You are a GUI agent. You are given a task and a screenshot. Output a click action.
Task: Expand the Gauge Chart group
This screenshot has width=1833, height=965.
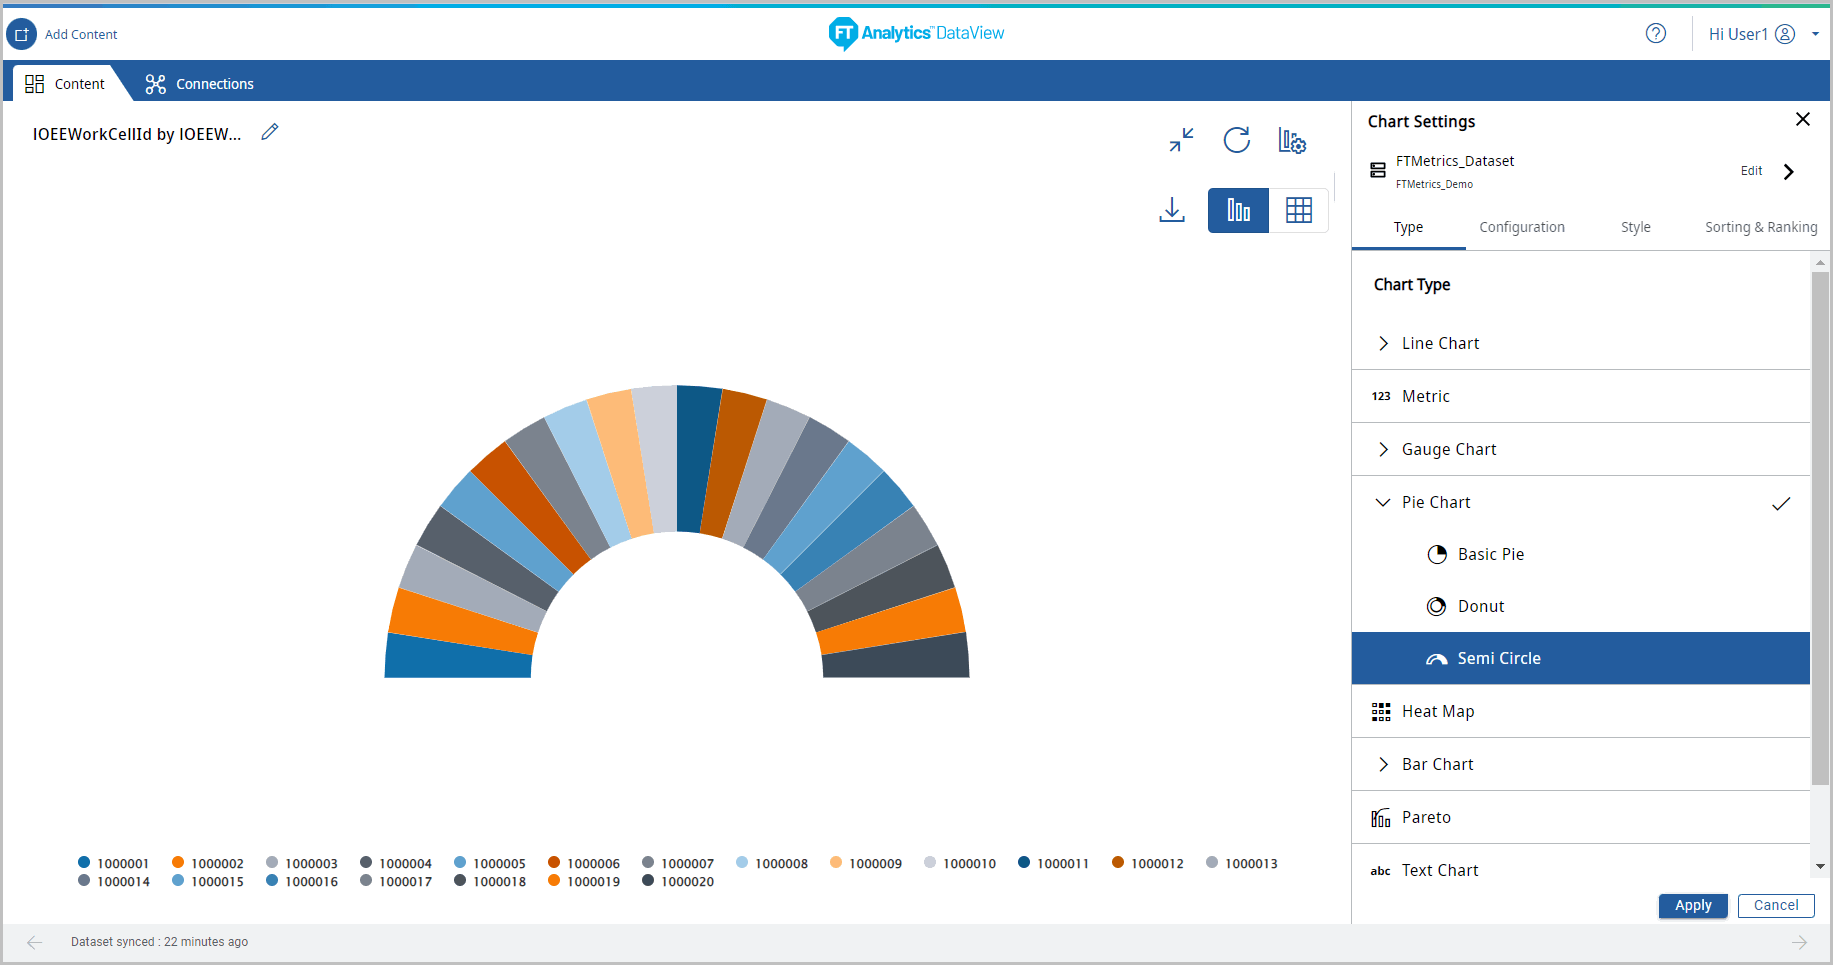[1383, 449]
